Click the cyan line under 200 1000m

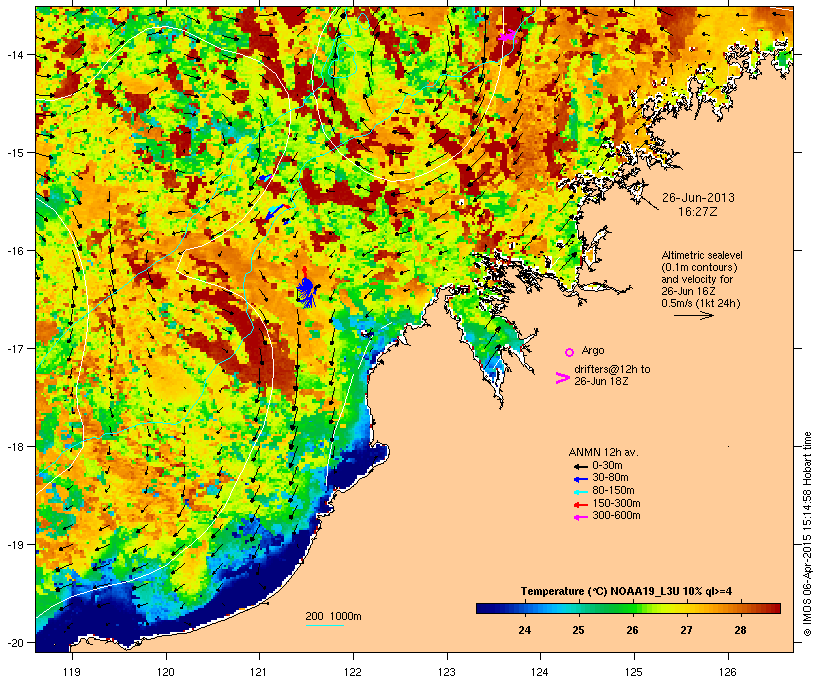click(x=325, y=625)
